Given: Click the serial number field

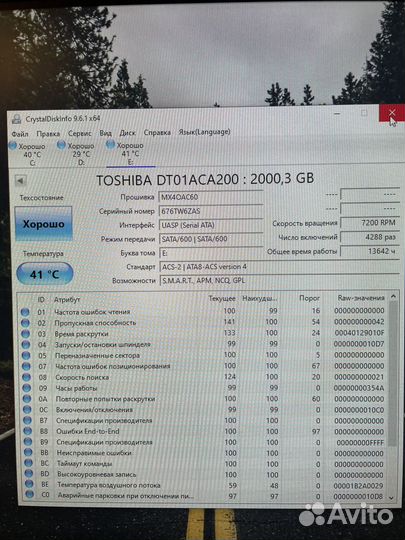Looking at the screenshot, I should [211, 211].
